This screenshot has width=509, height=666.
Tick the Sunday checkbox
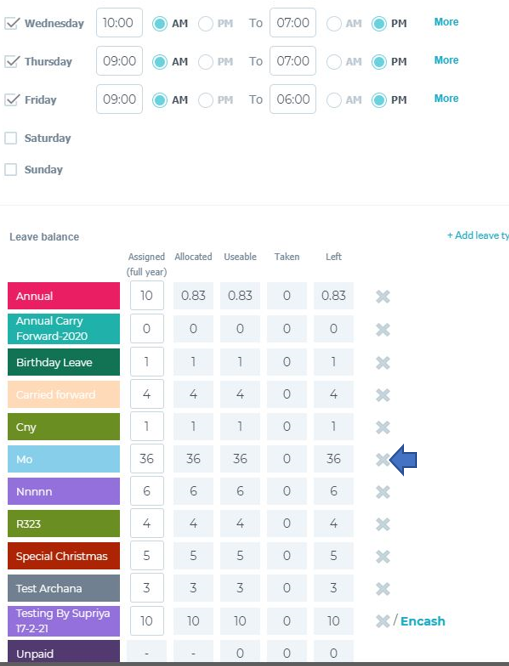point(11,169)
